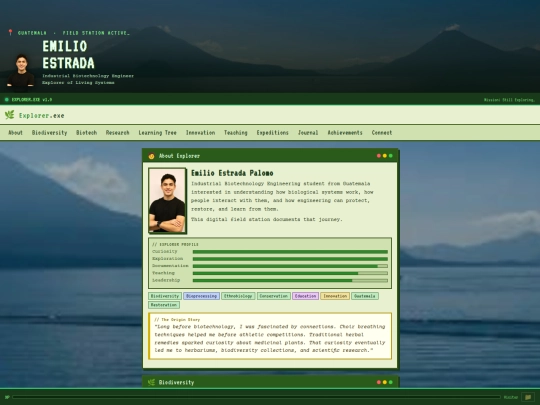Click the '// EXPLORER PROFILE' heading

[175, 245]
